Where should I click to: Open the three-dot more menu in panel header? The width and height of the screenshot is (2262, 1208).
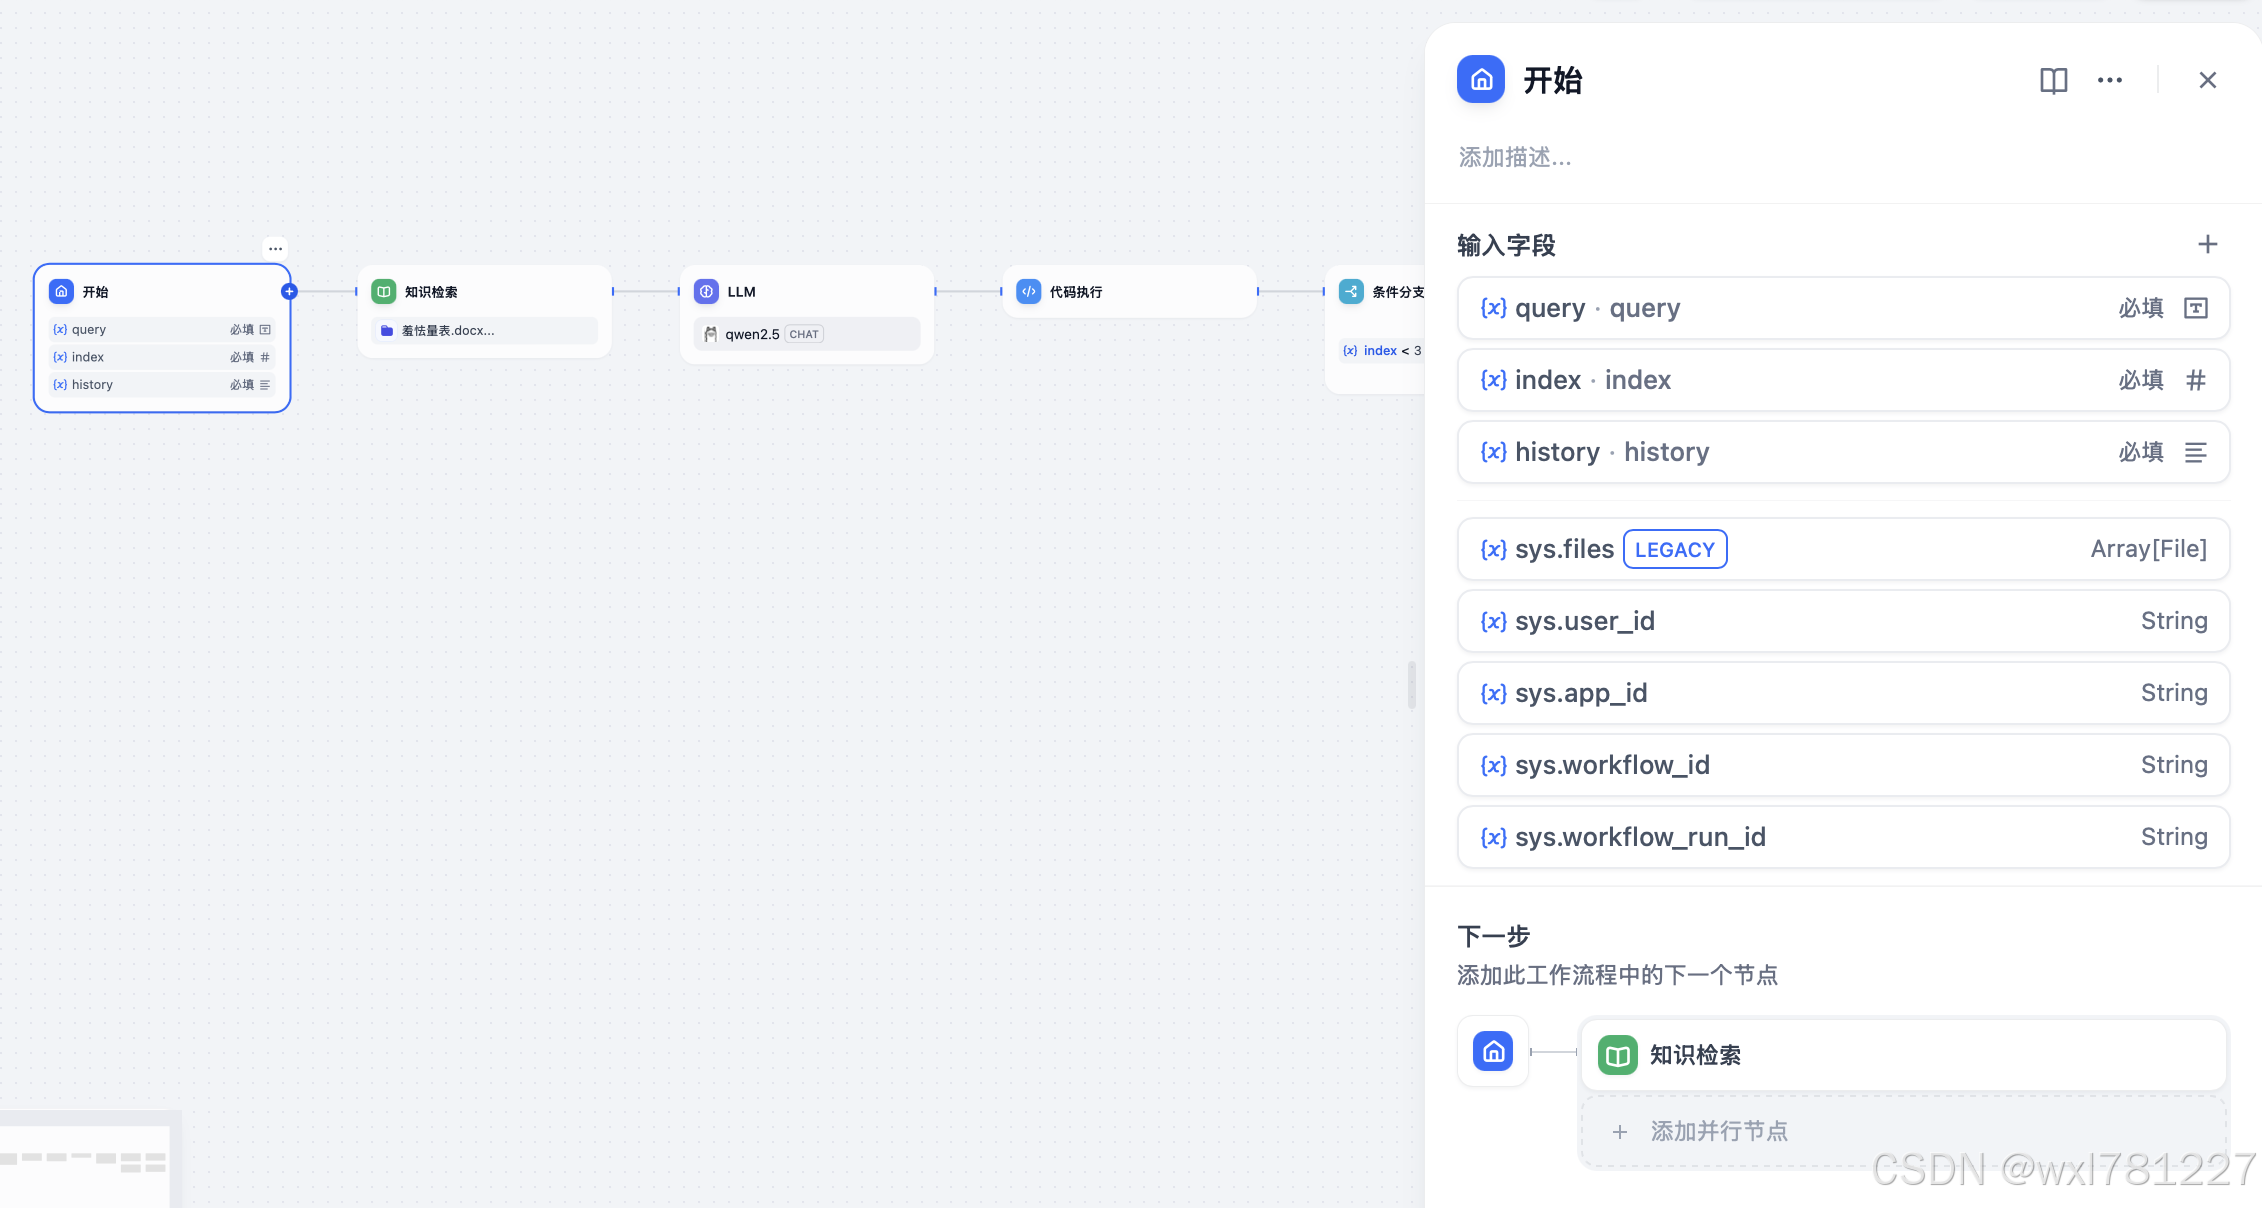2110,80
